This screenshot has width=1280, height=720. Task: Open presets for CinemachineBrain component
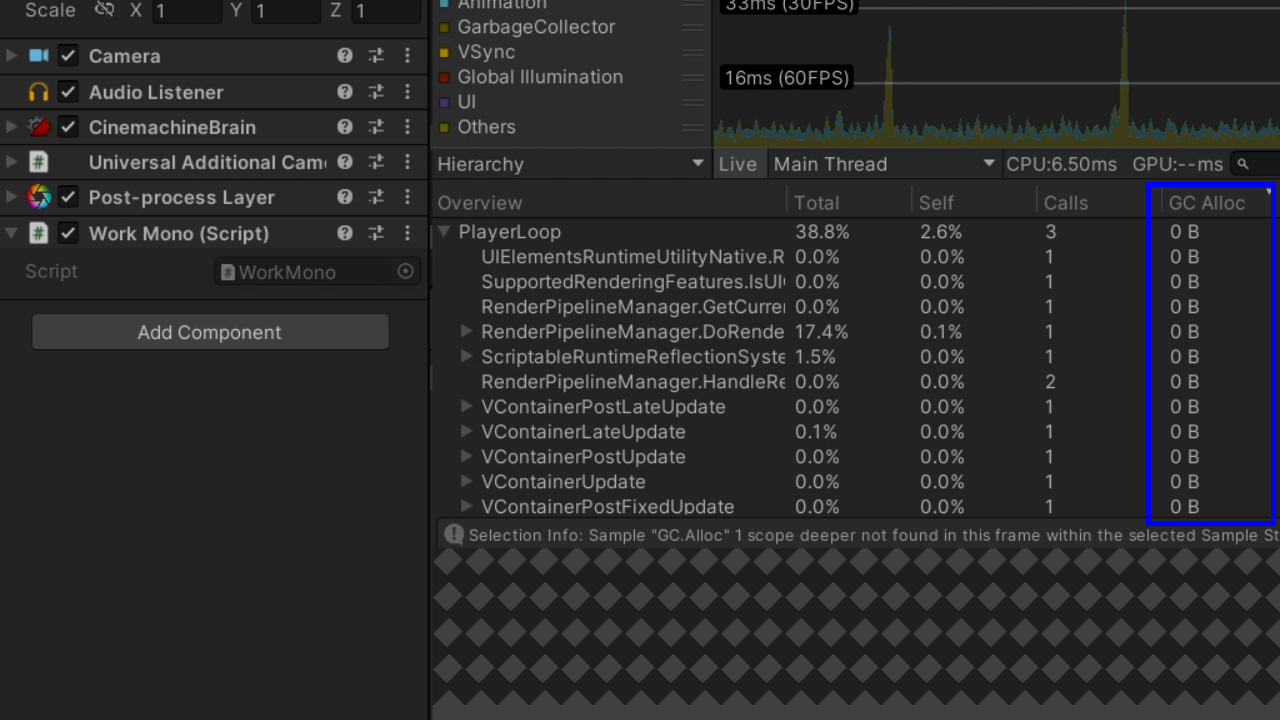click(x=376, y=127)
